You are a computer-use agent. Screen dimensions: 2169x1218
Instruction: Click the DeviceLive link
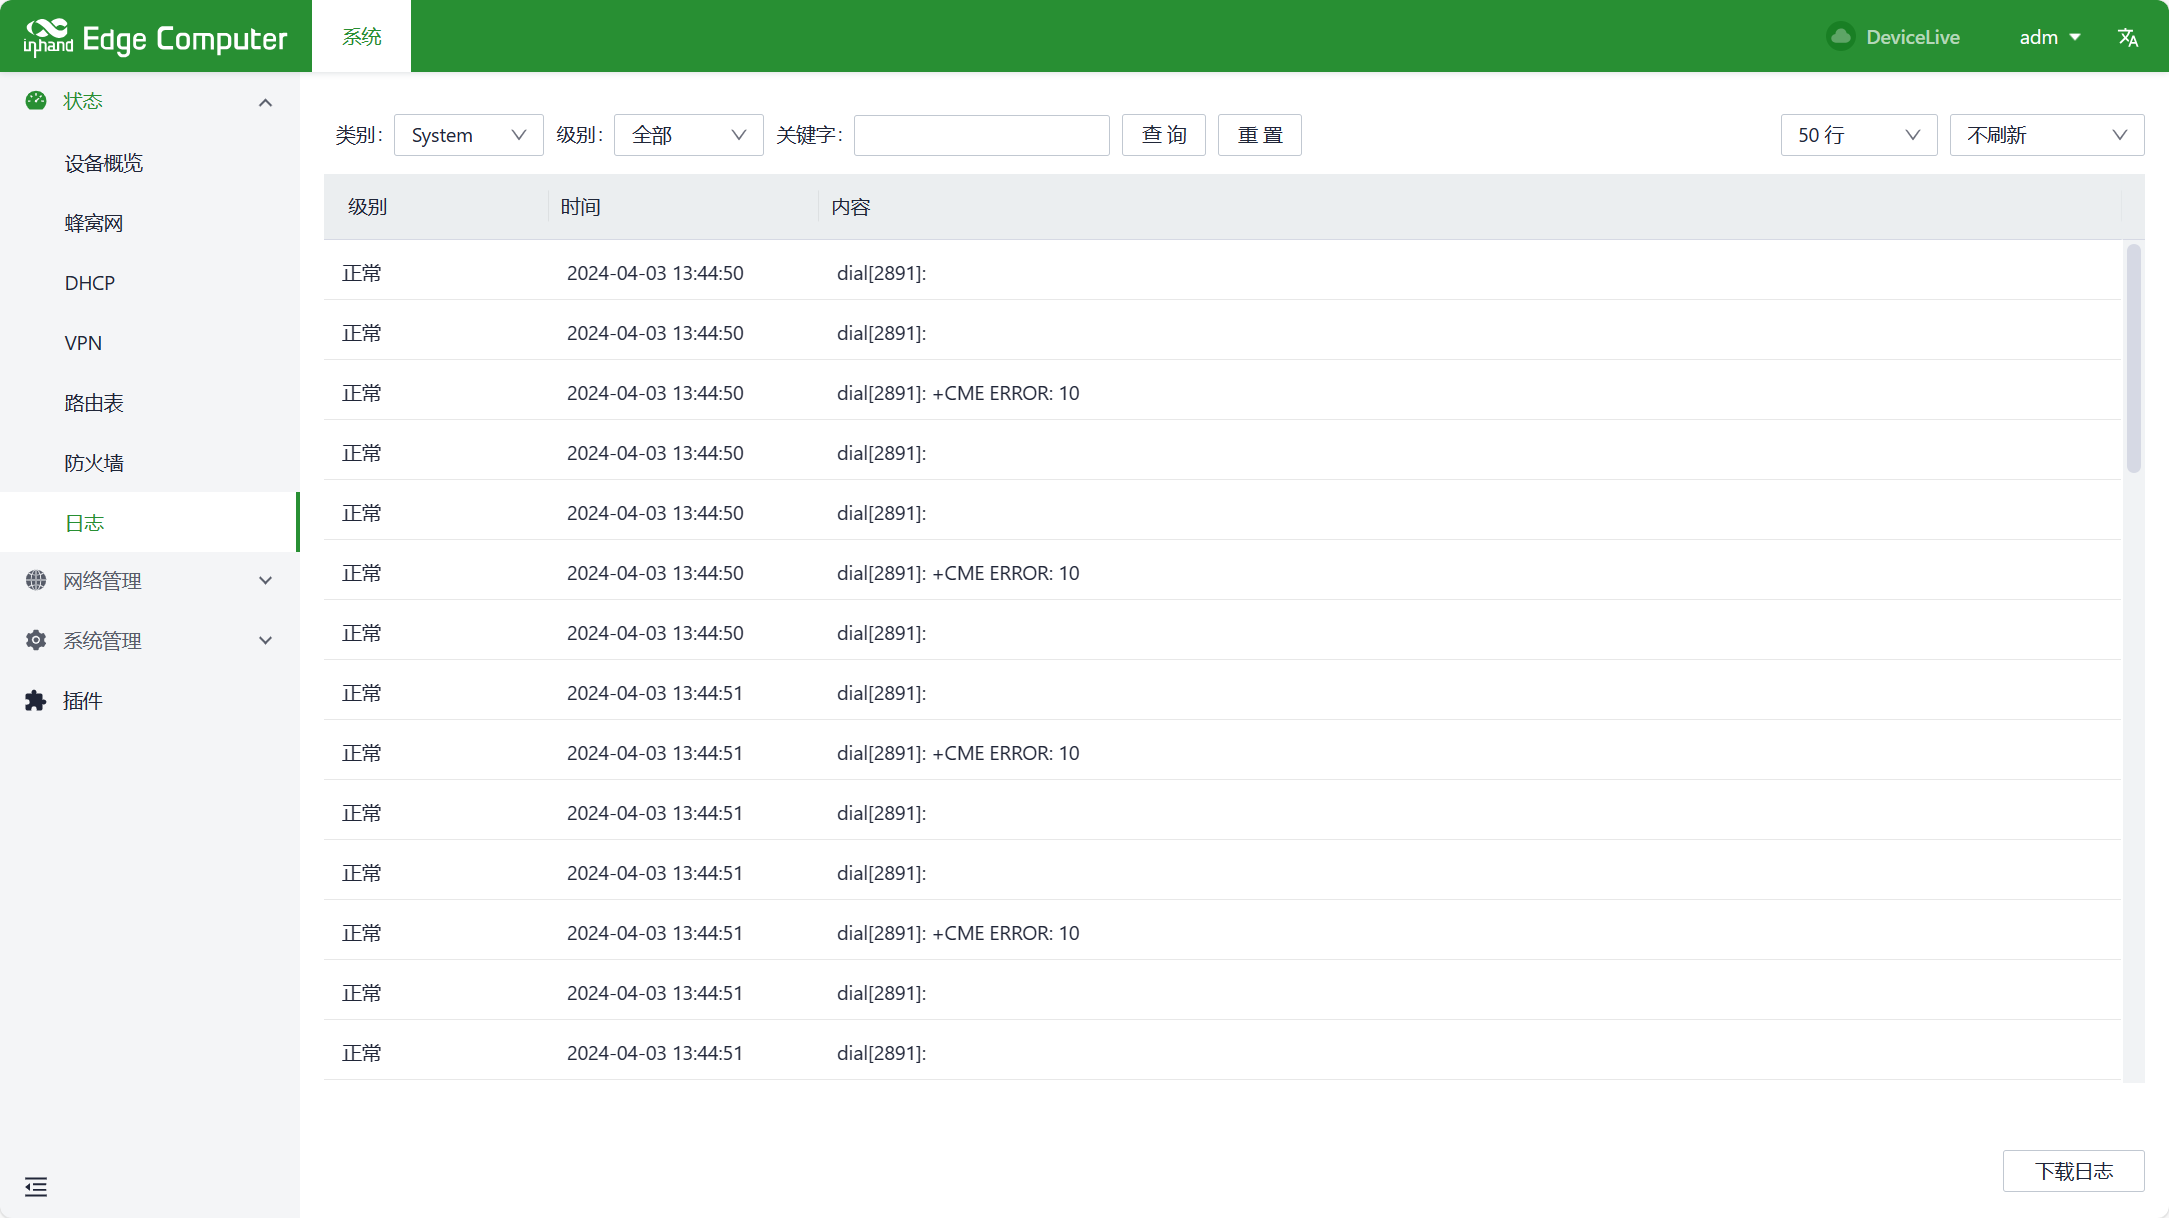tap(1912, 37)
